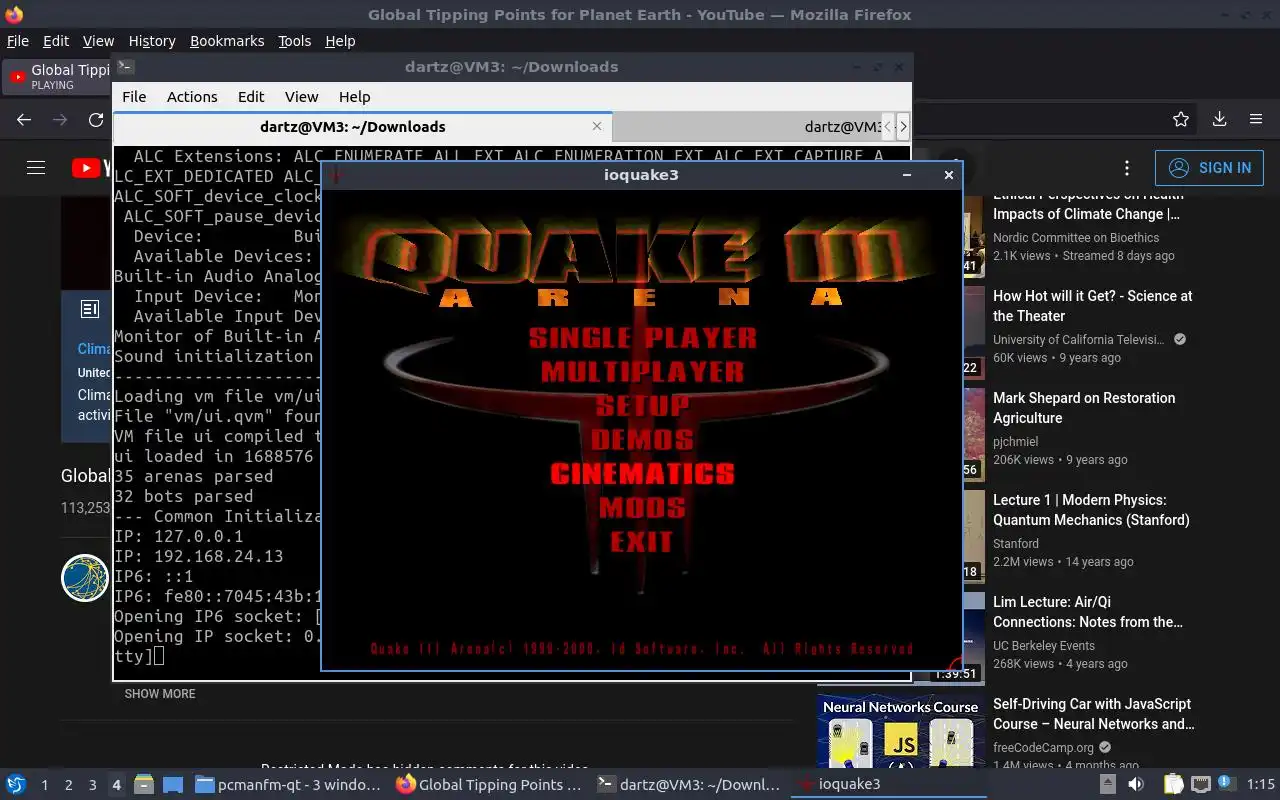1280x800 pixels.
Task: Open Firefox Bookmarks menu
Action: click(x=227, y=41)
